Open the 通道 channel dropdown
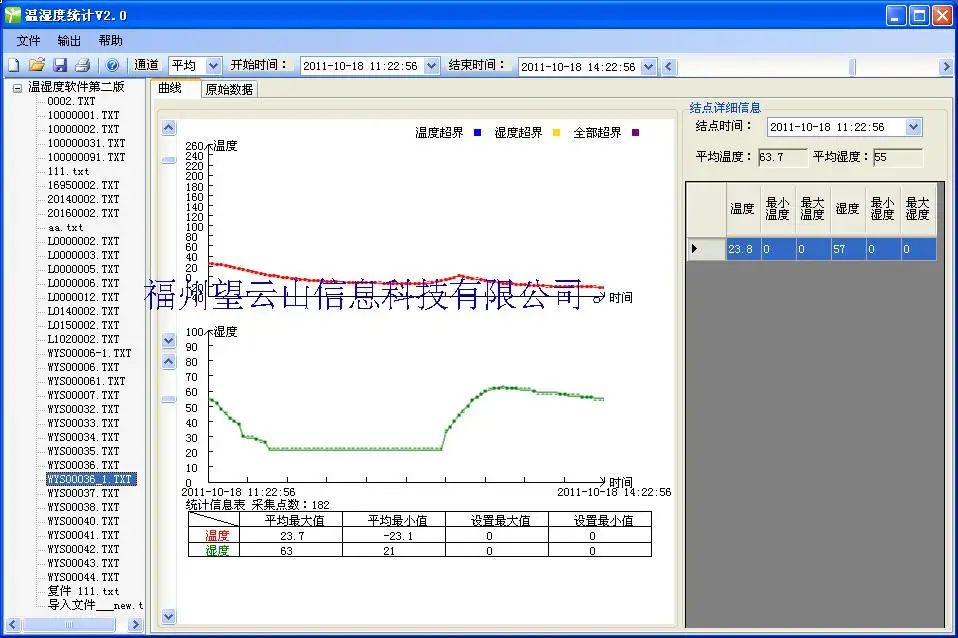 click(213, 65)
